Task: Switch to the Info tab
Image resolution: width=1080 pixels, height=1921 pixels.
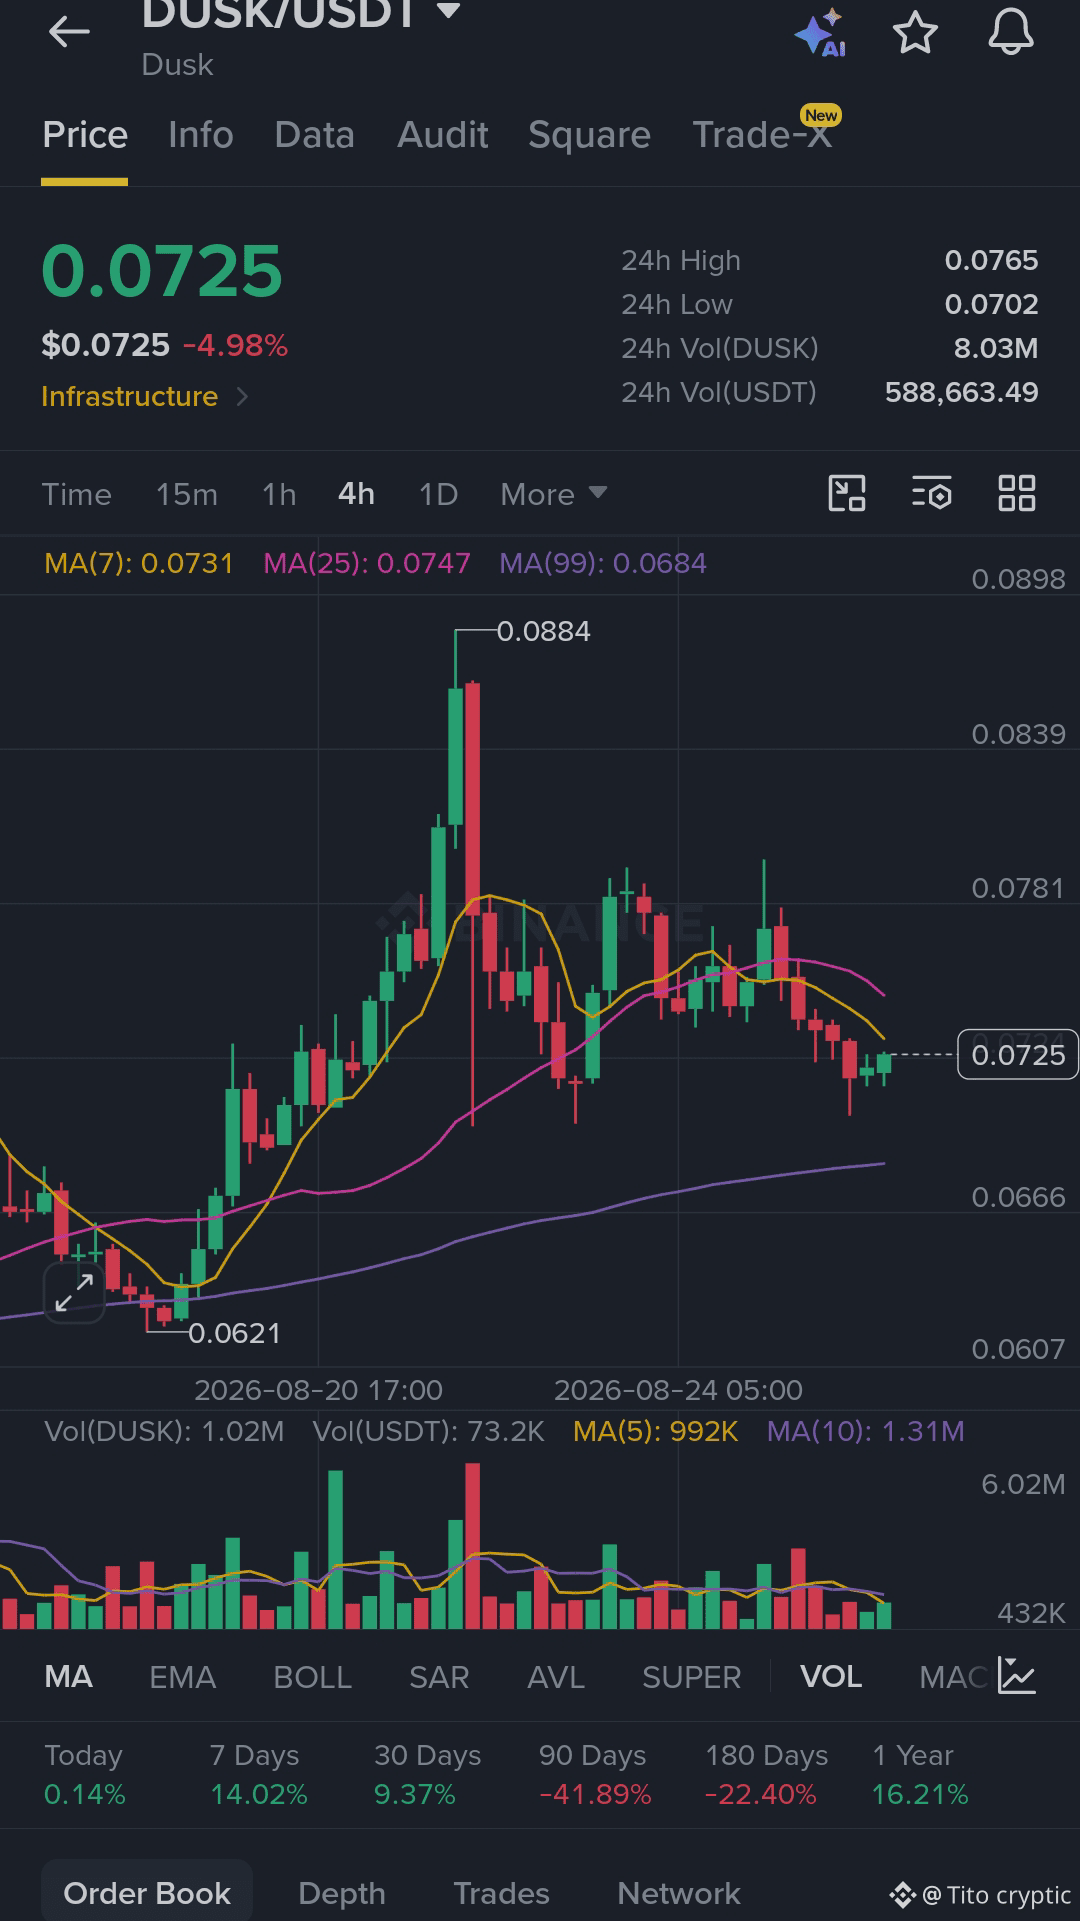Action: point(201,134)
